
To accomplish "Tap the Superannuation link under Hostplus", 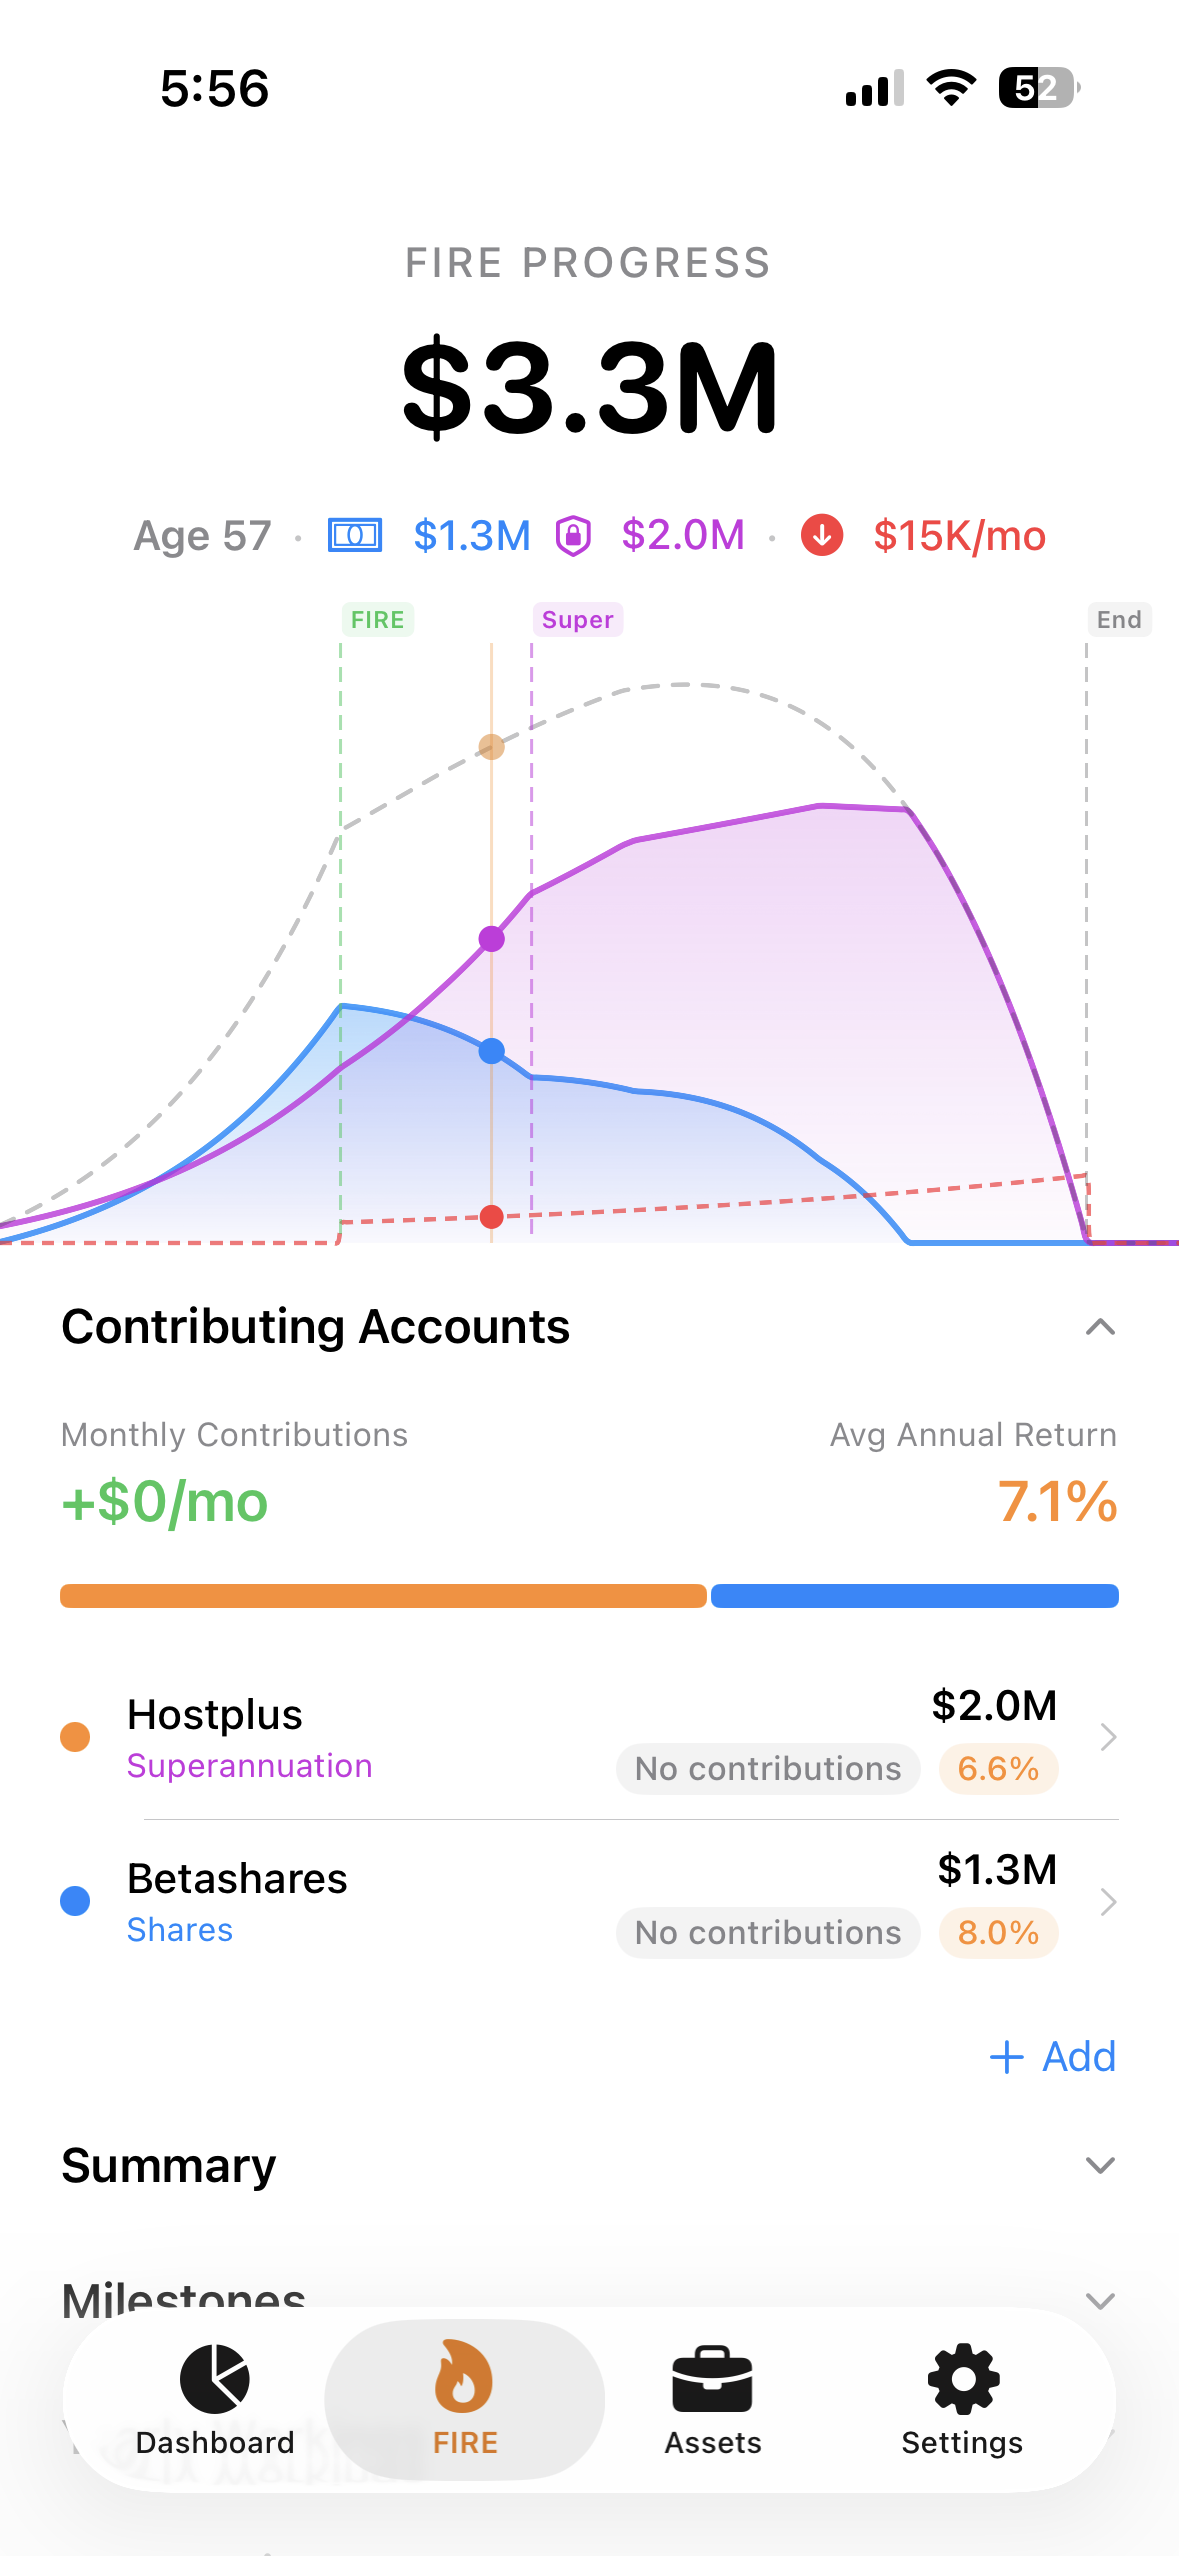I will (249, 1766).
